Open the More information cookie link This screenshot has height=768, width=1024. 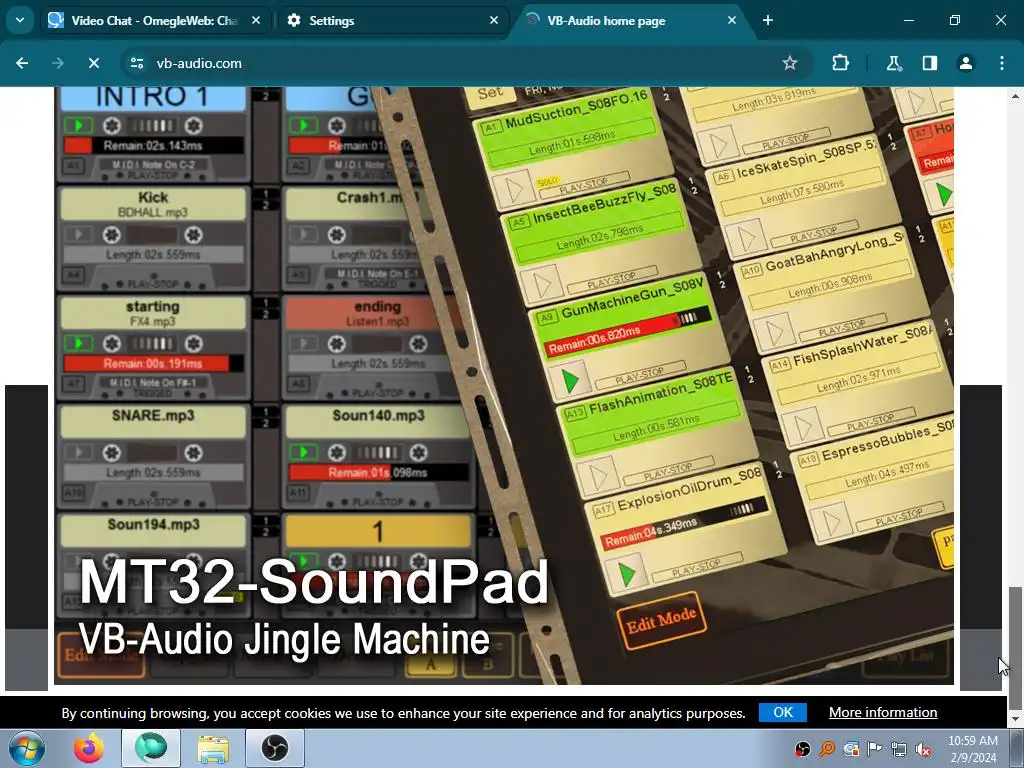click(x=883, y=712)
